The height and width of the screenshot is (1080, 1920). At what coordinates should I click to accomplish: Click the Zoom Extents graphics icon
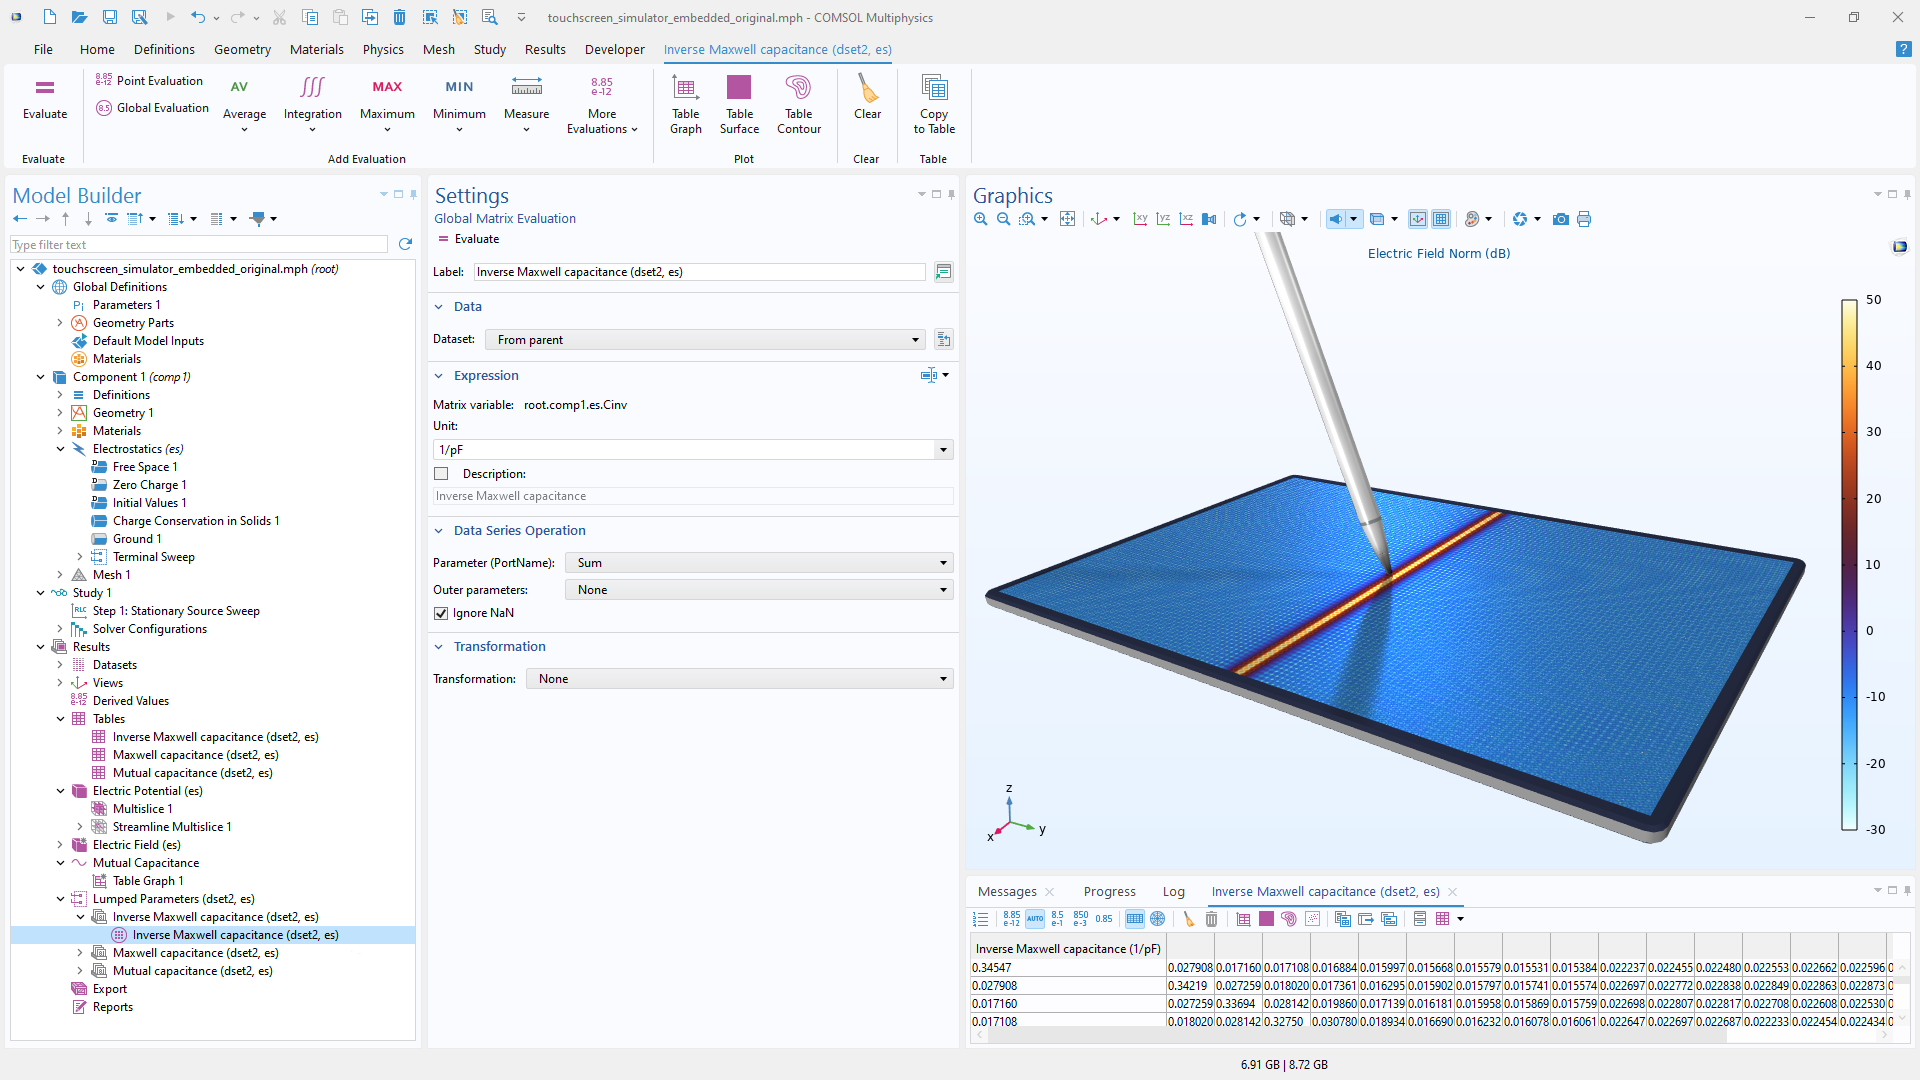tap(1067, 219)
